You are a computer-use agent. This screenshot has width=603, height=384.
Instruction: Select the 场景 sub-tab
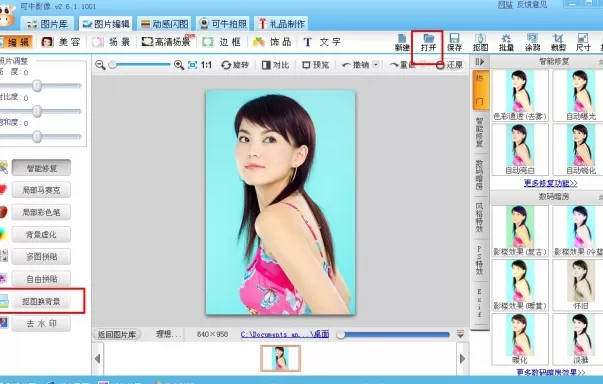point(111,42)
